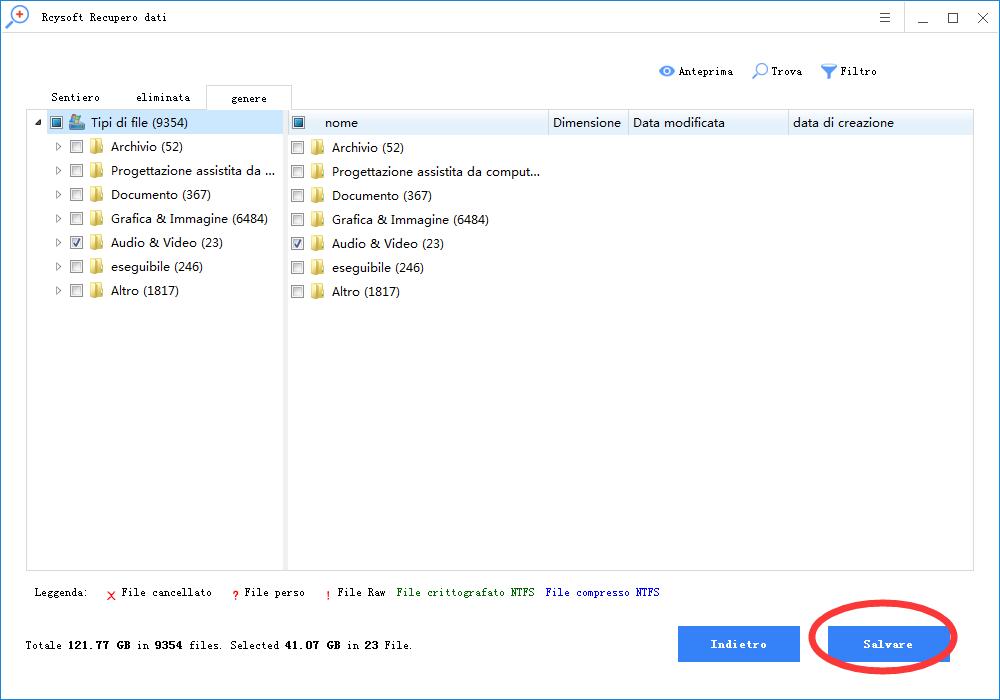Click the Tipi di file root icon

[x=77, y=122]
